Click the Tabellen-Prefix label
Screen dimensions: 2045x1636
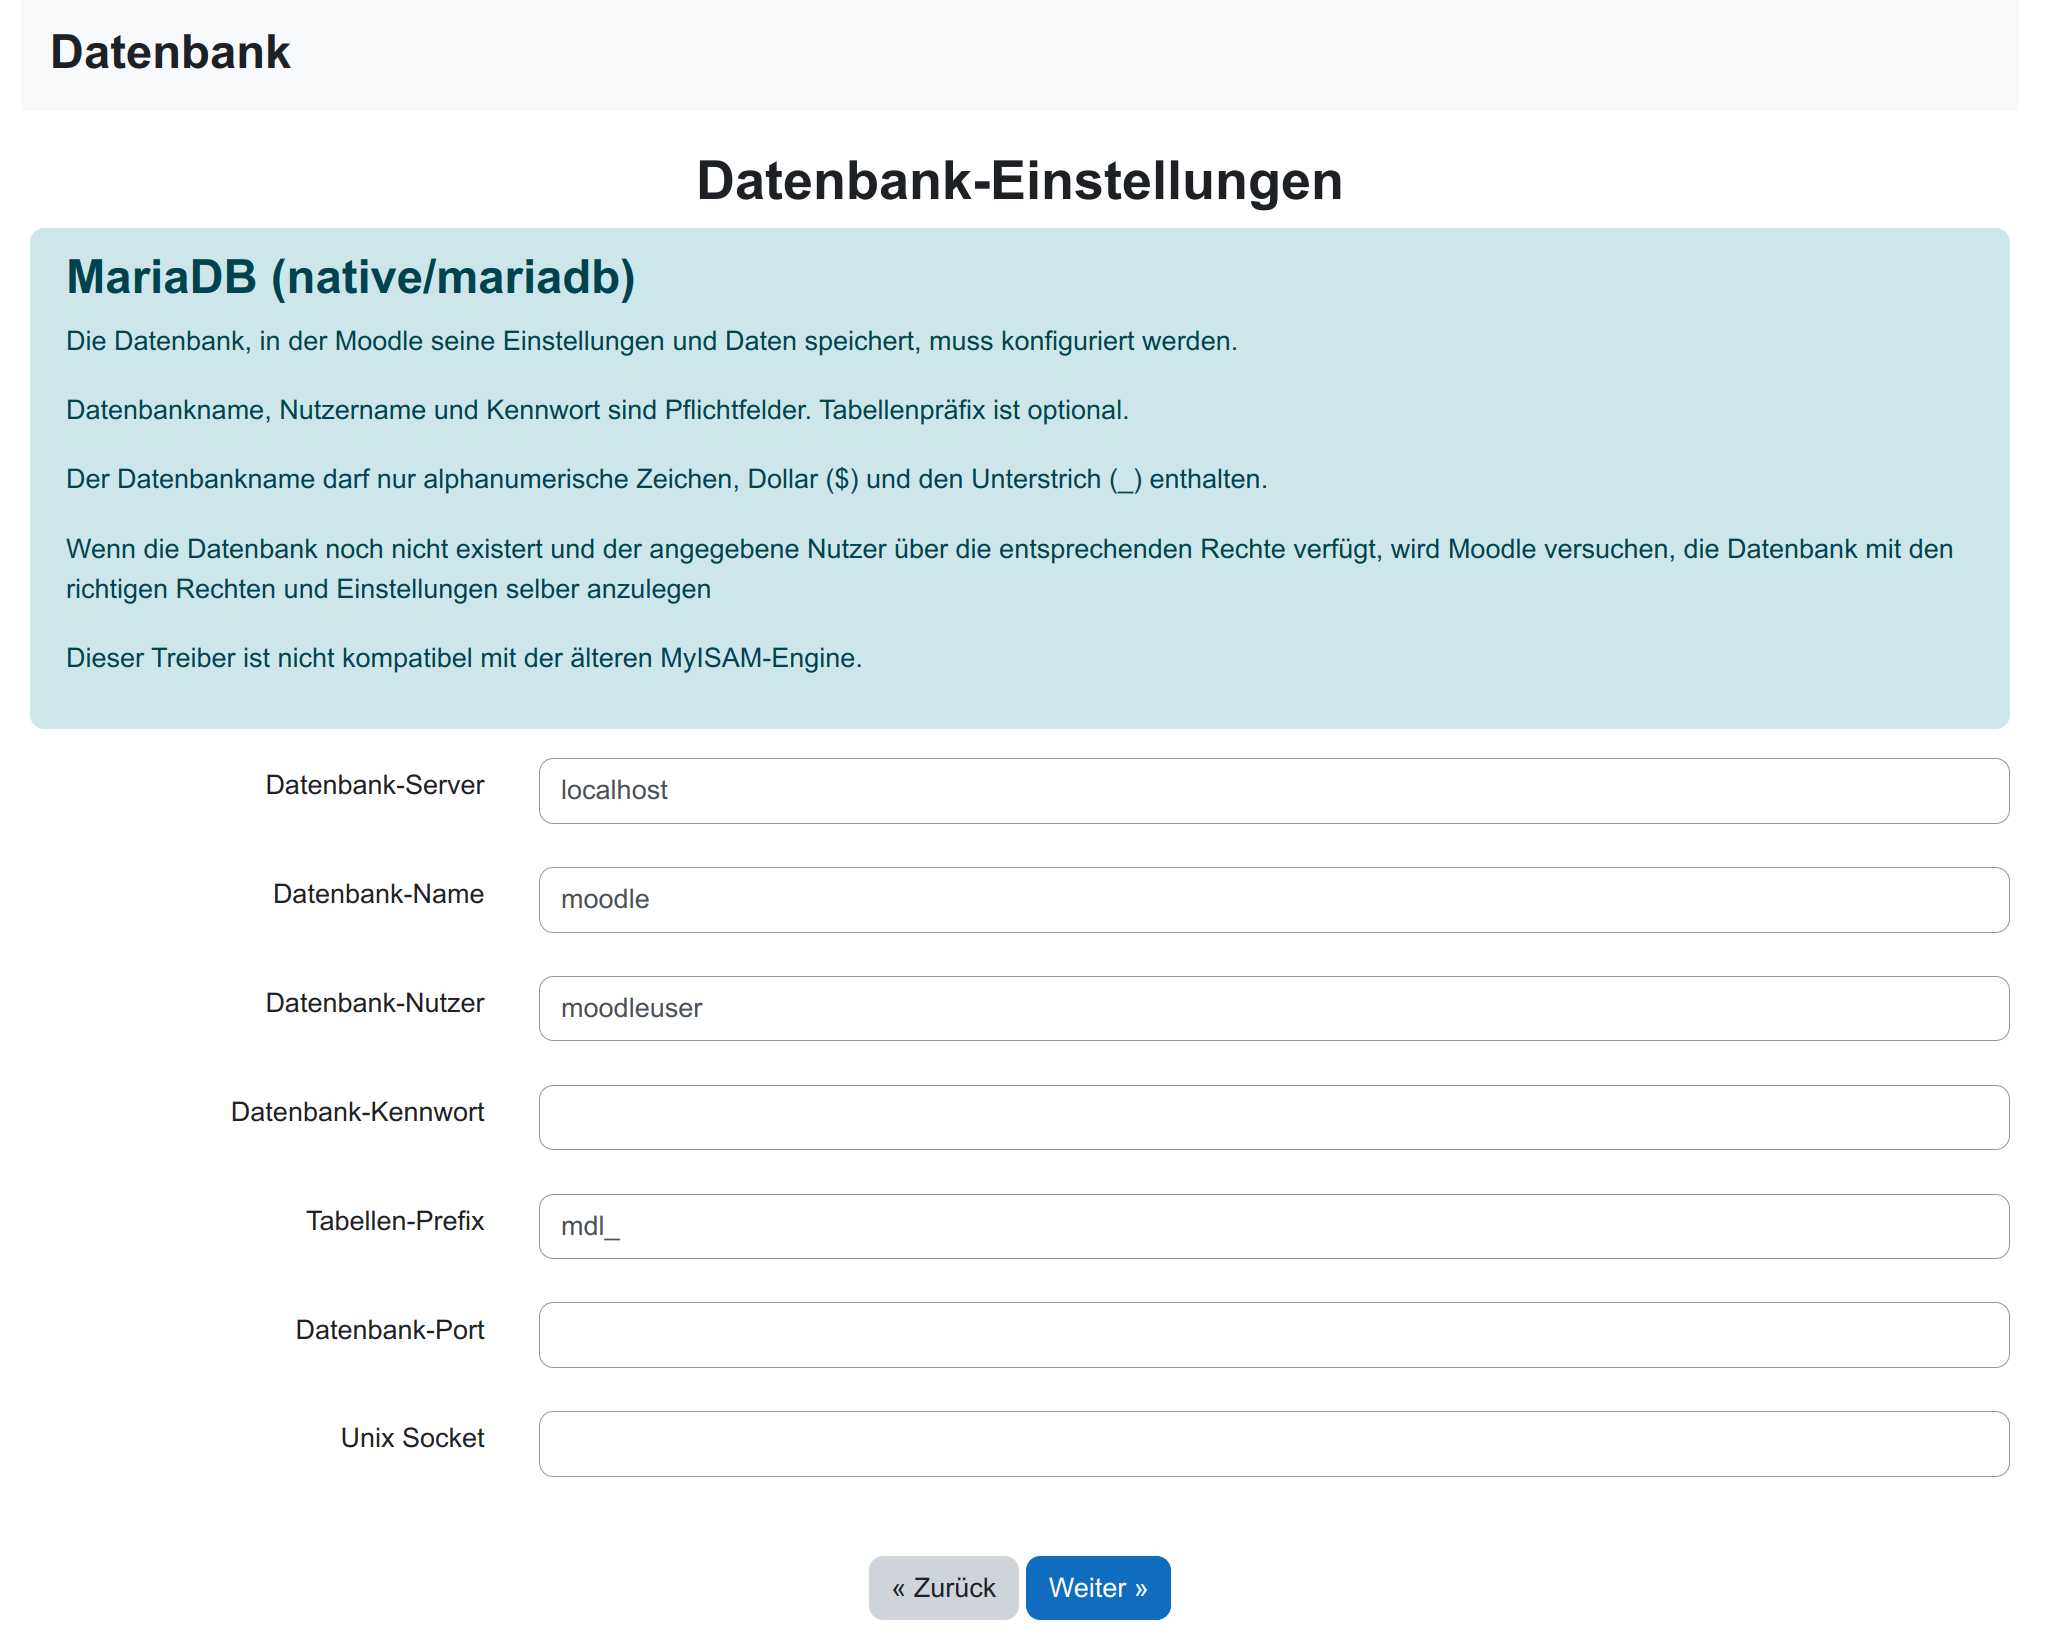pos(395,1221)
